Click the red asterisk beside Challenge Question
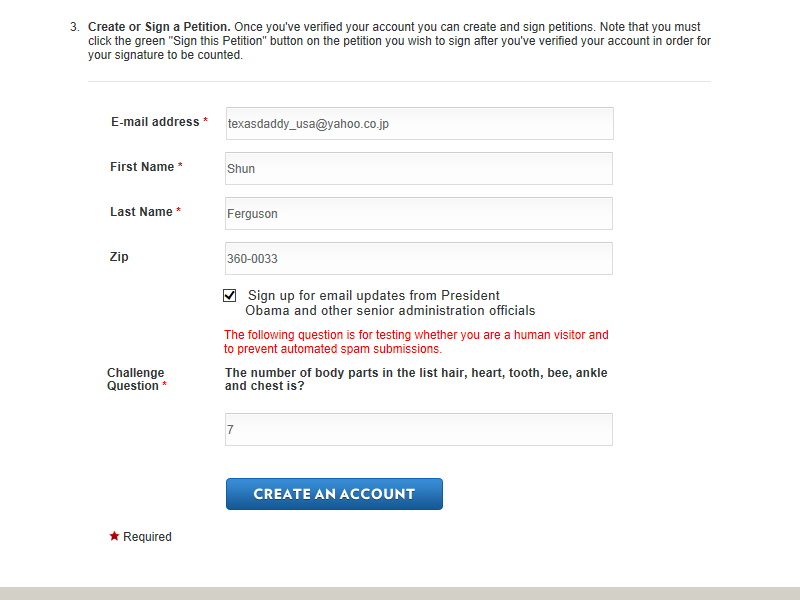The width and height of the screenshot is (800, 600). [x=164, y=386]
